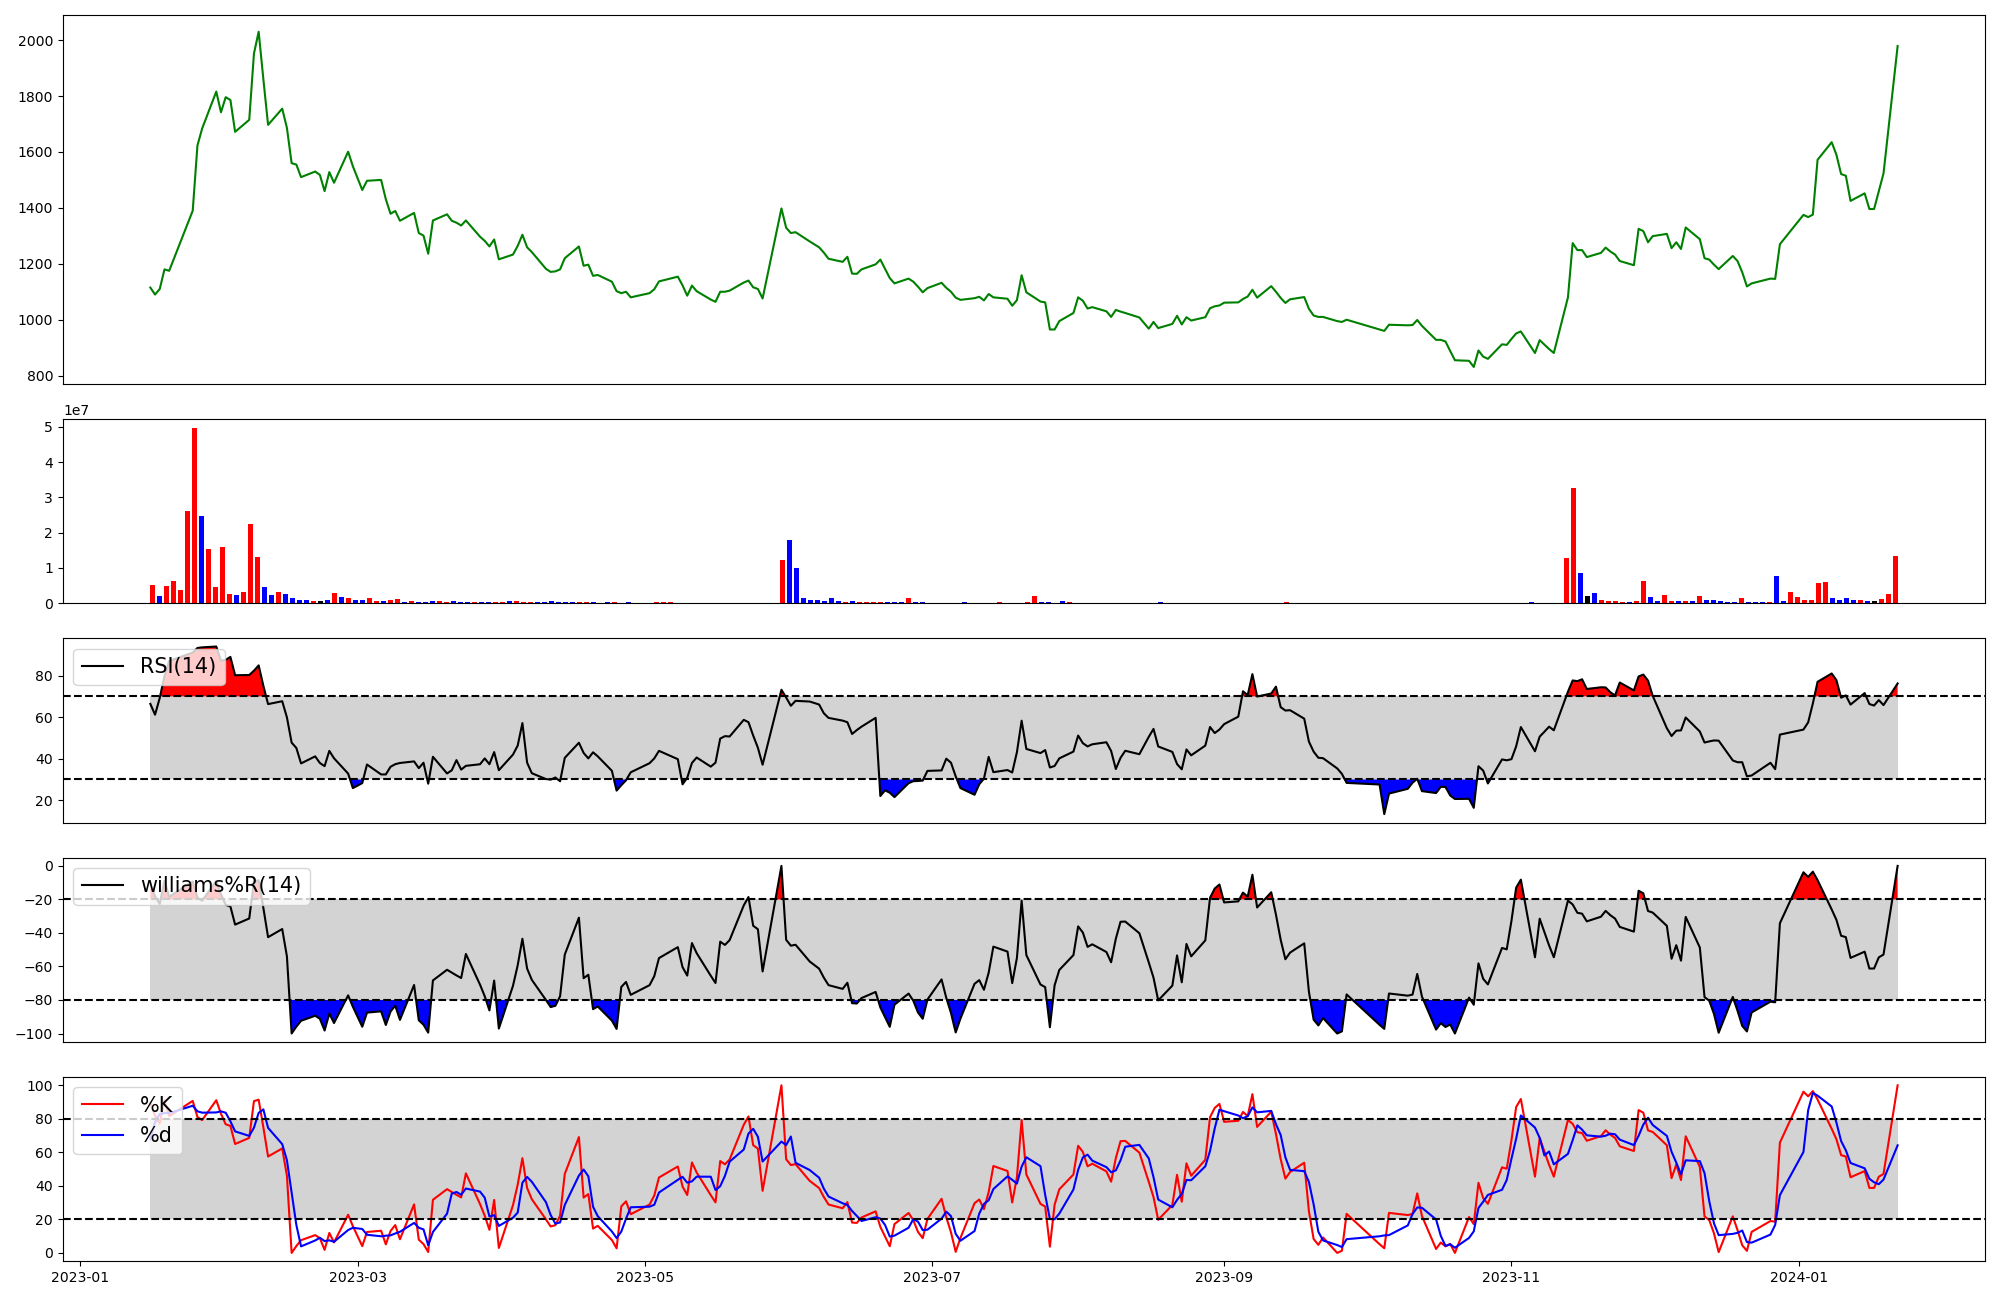
Task: Click the black RSI legend line sample
Action: pos(102,666)
